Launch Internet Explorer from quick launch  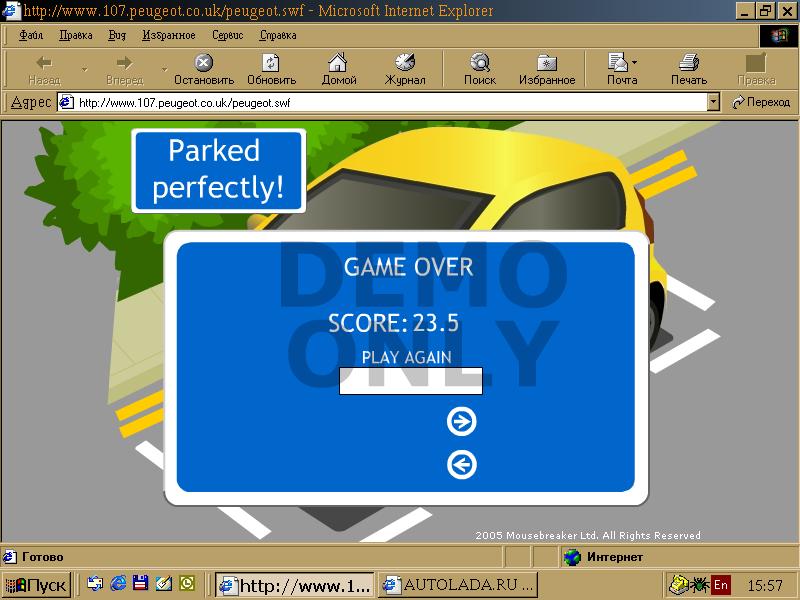(118, 584)
